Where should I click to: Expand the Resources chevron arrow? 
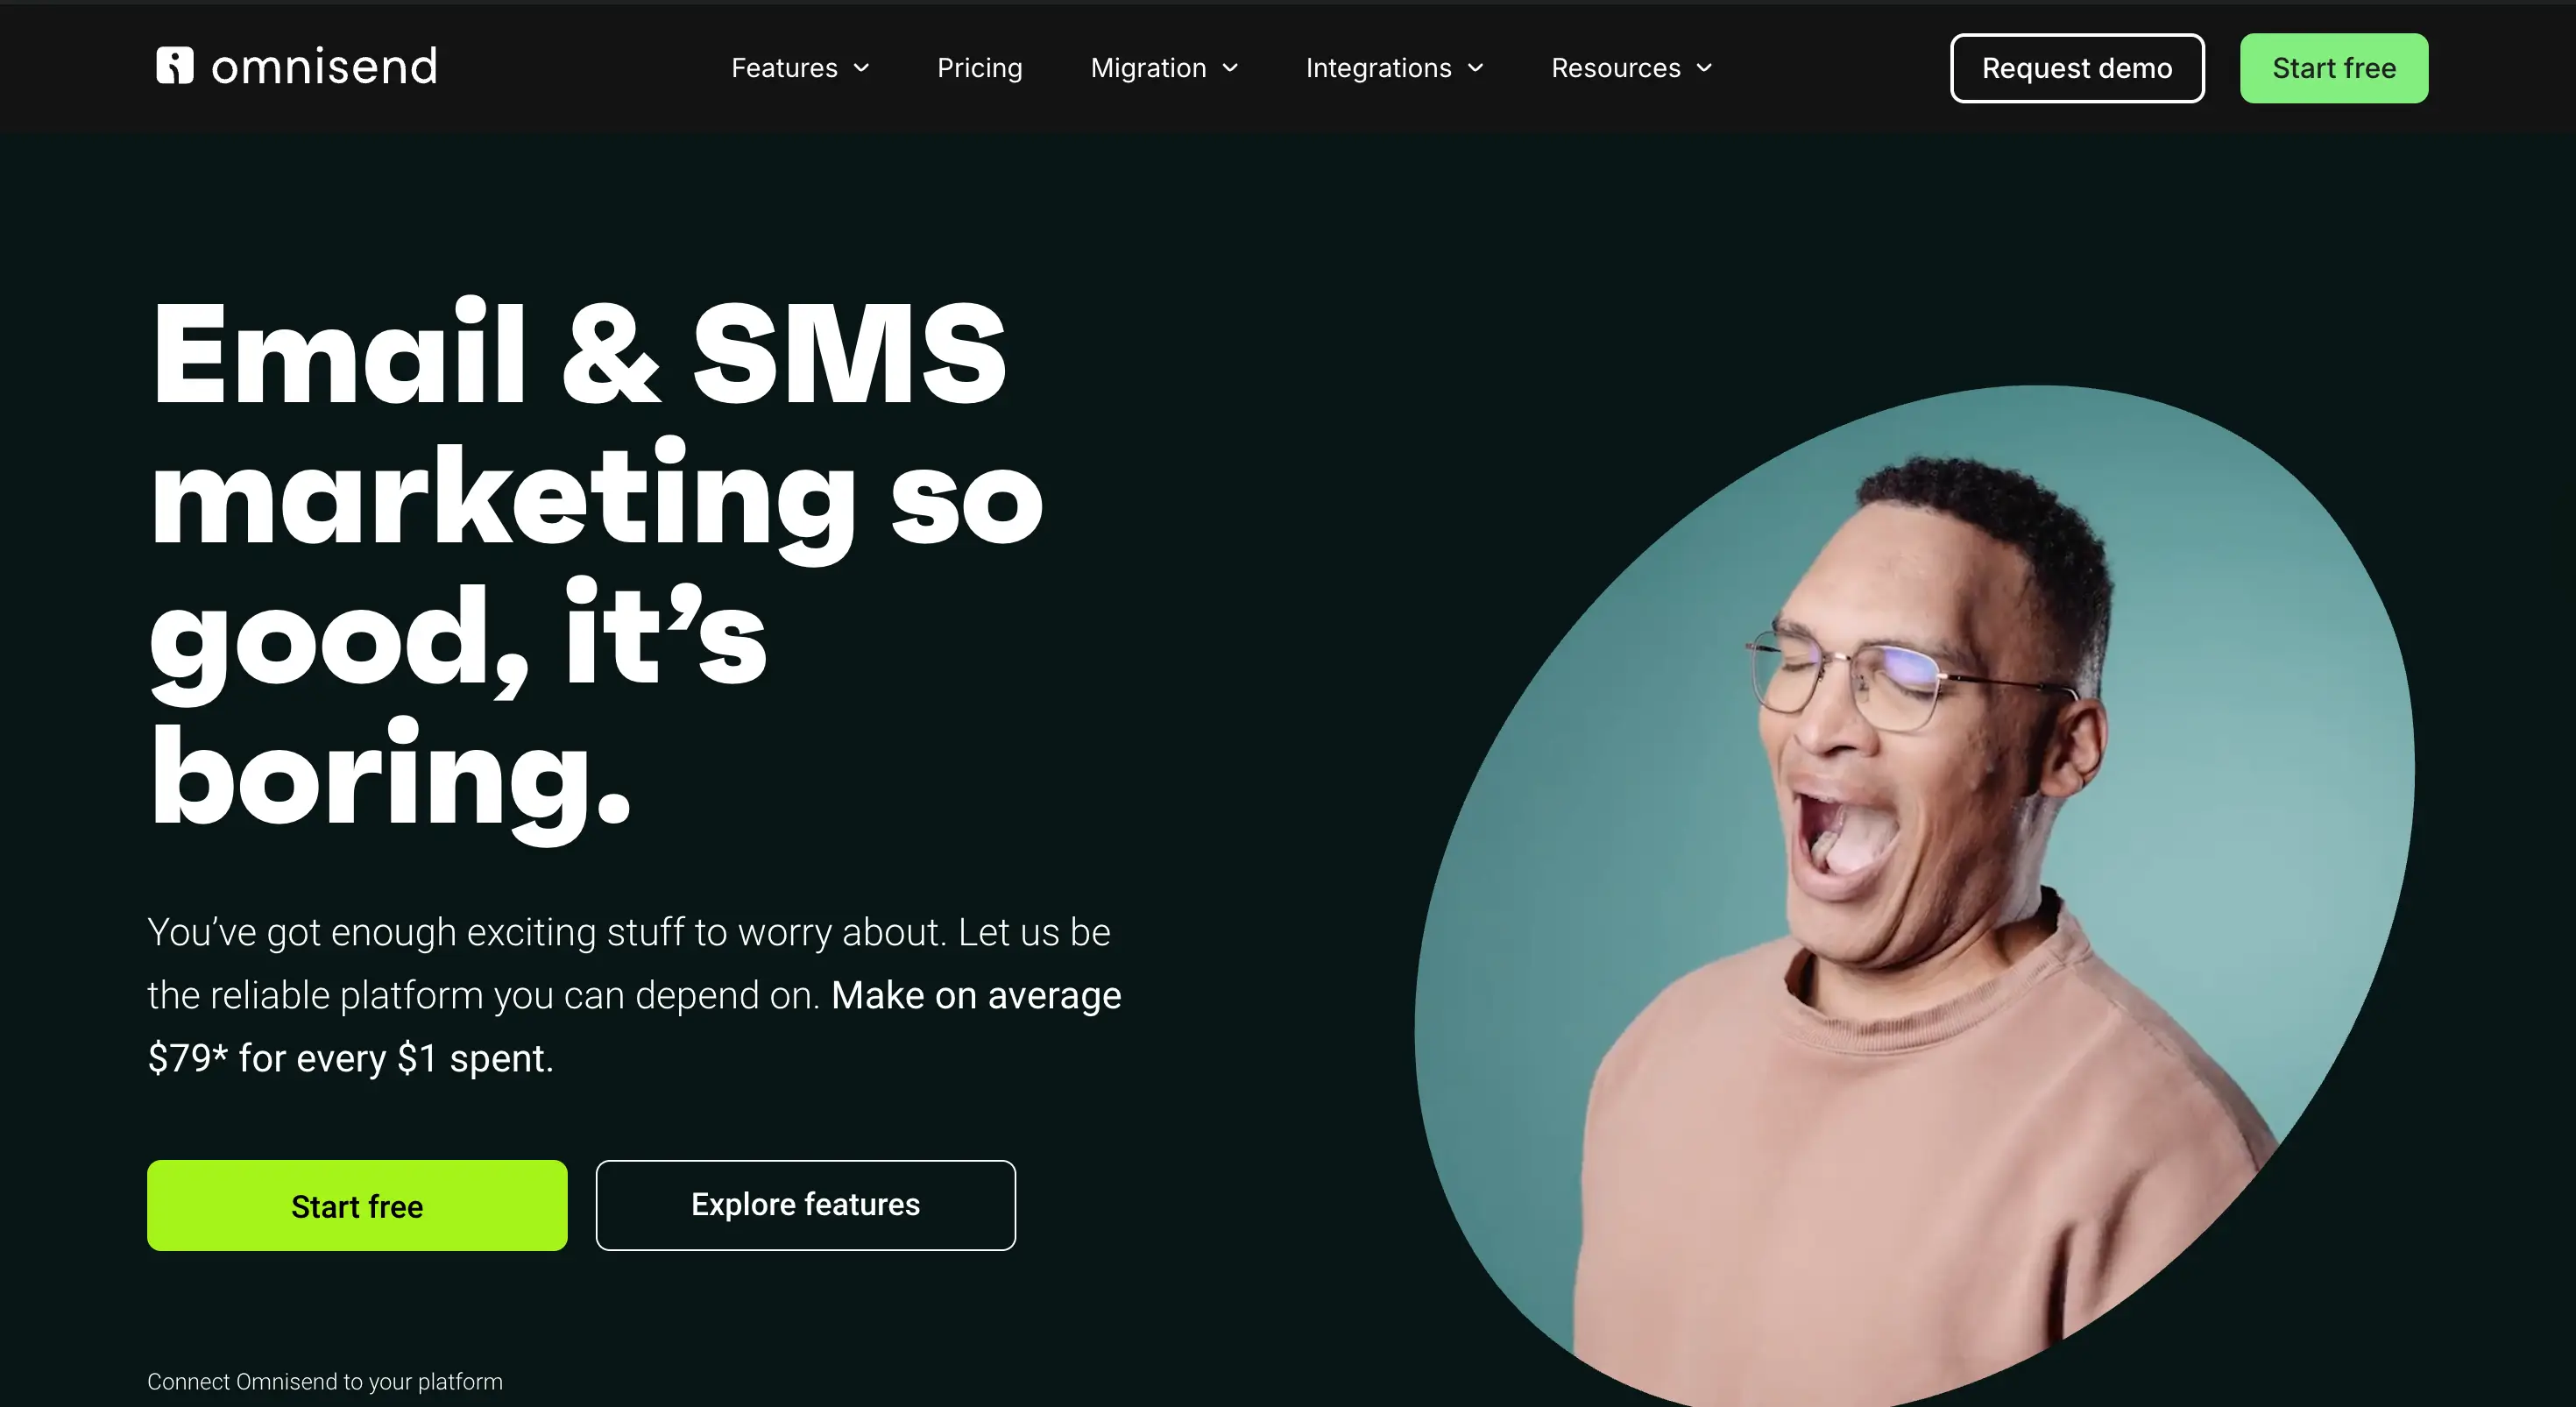pos(1704,68)
